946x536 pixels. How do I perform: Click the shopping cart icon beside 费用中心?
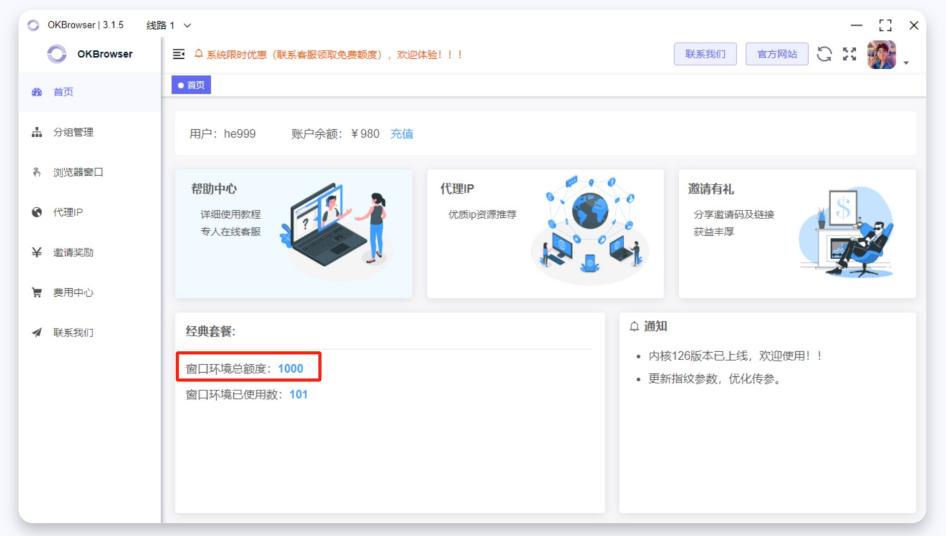[37, 292]
